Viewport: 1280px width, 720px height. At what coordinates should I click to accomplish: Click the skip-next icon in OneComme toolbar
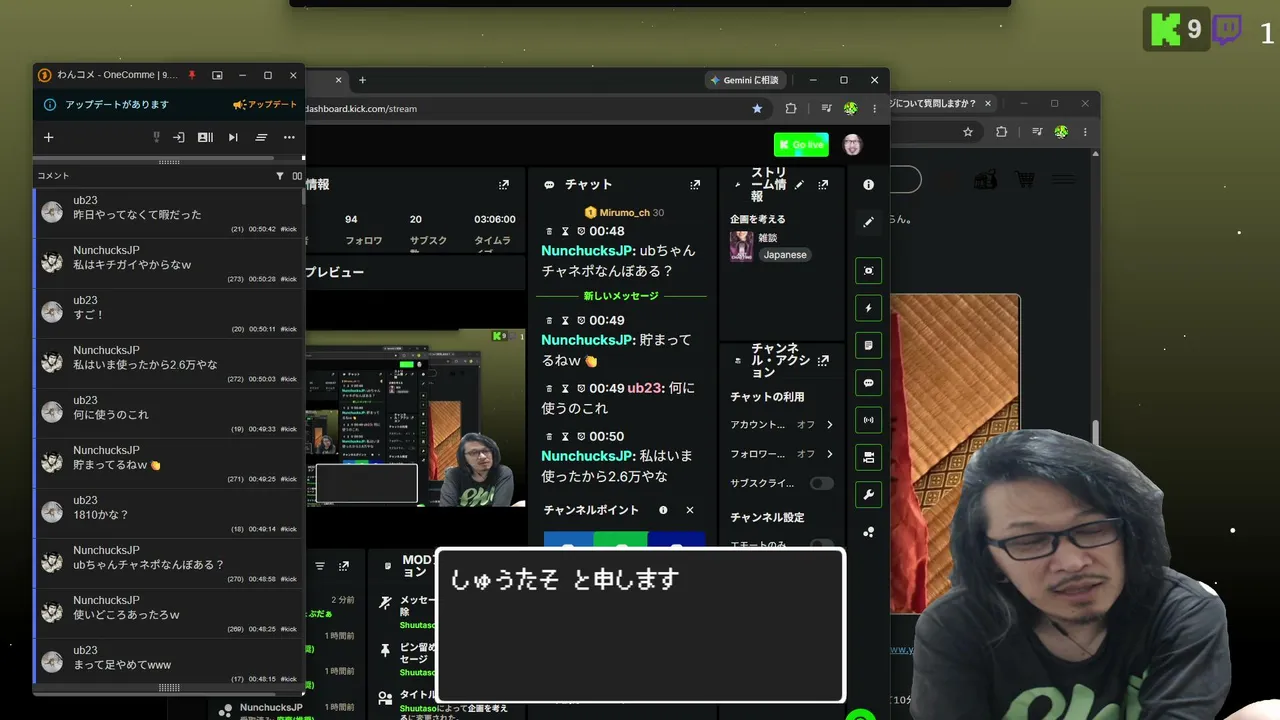233,137
